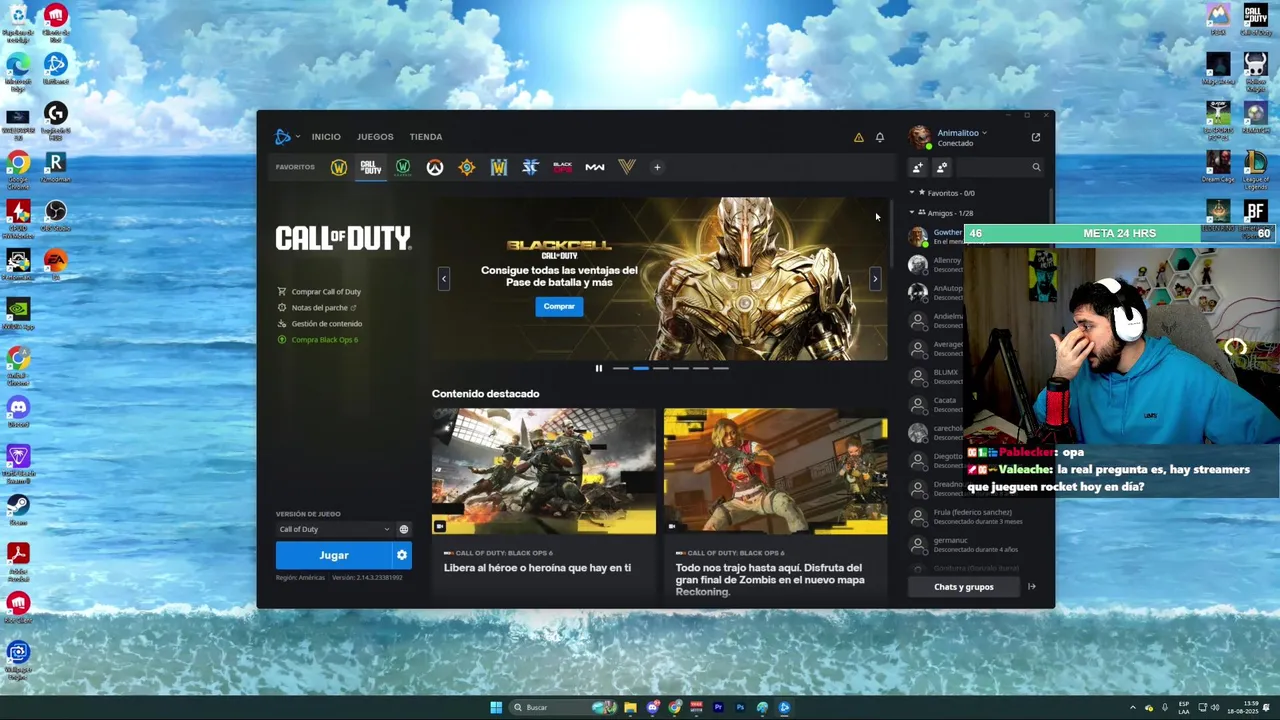The image size is (1280, 720).
Task: Click the add friend icon
Action: pos(918,168)
